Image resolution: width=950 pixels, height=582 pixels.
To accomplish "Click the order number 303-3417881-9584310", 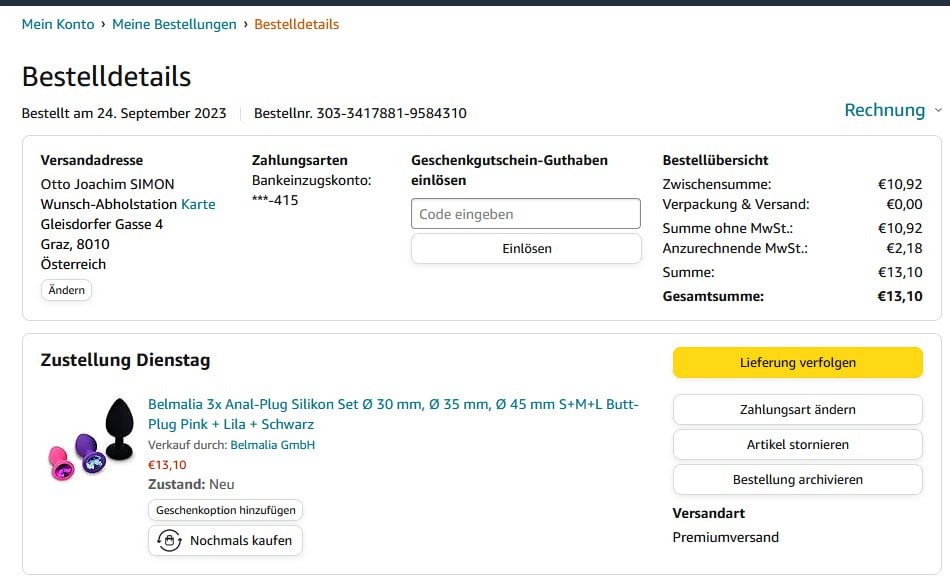I will tap(391, 113).
